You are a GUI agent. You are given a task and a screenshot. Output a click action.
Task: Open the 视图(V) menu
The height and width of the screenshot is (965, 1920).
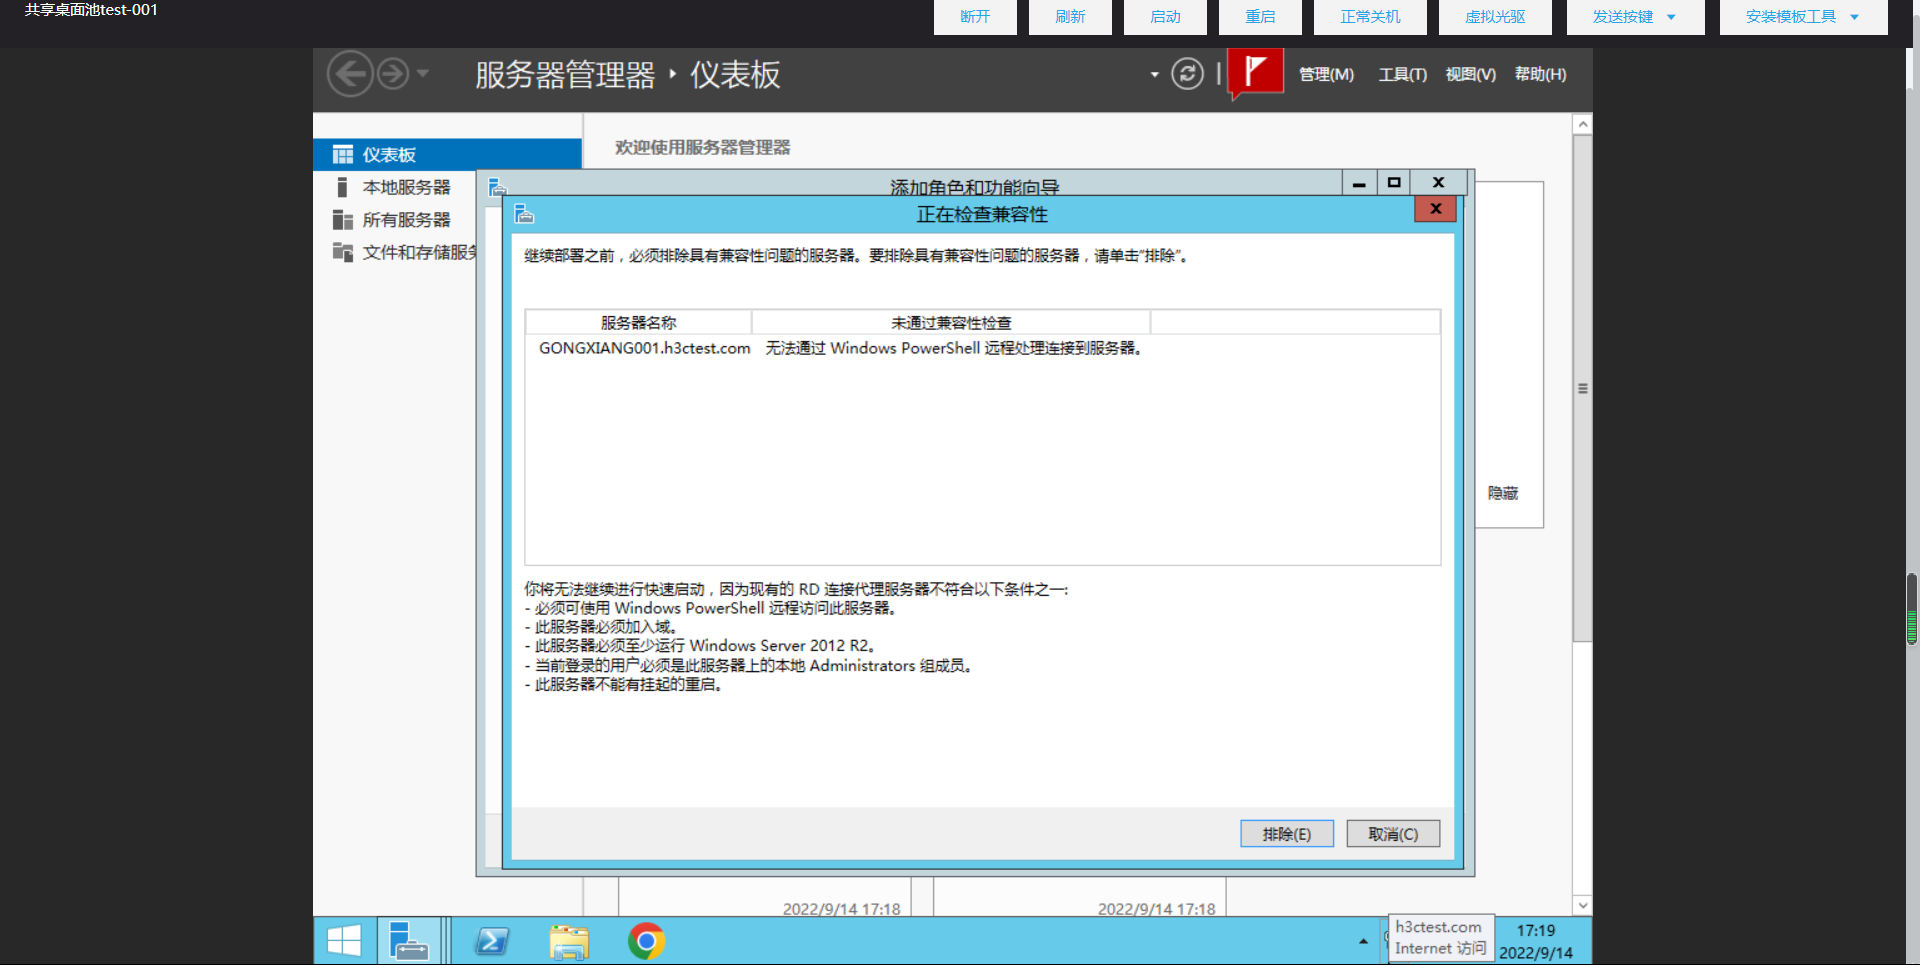[x=1470, y=74]
